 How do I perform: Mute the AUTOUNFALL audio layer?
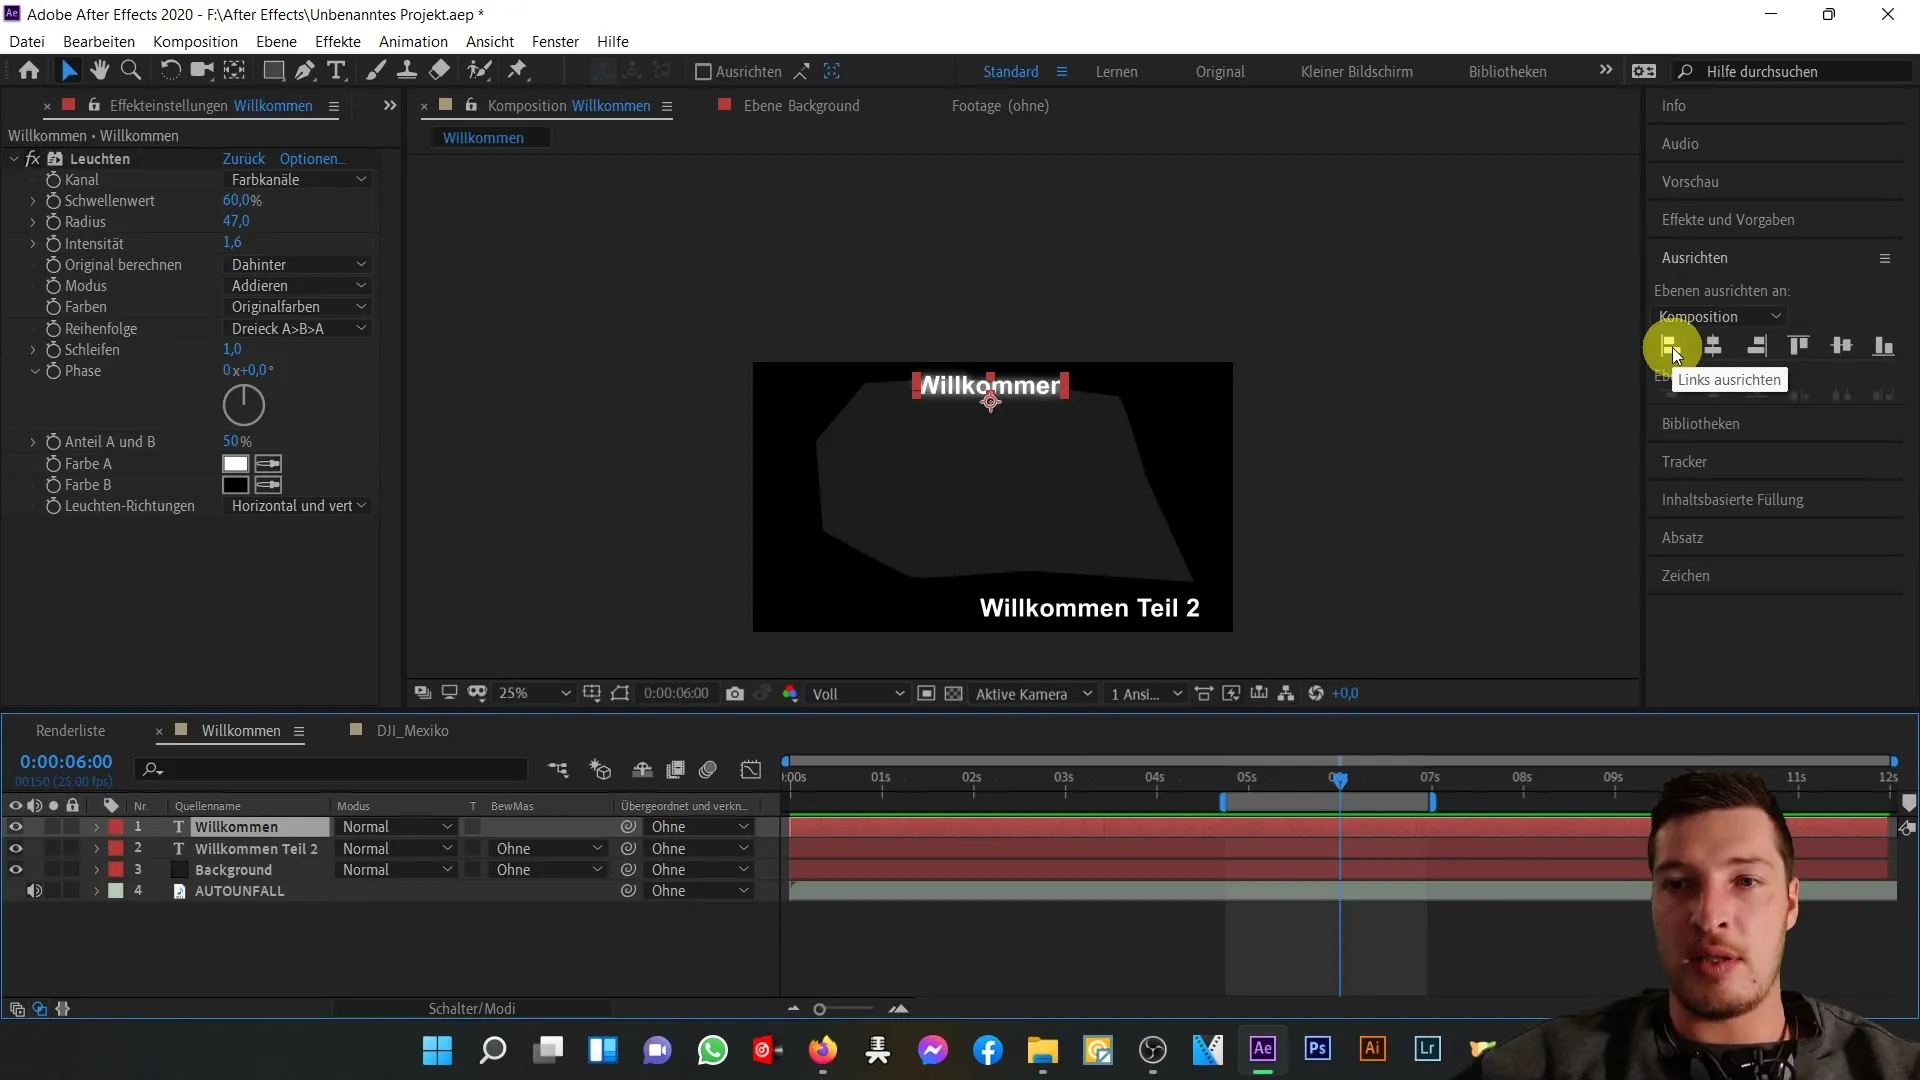[34, 891]
